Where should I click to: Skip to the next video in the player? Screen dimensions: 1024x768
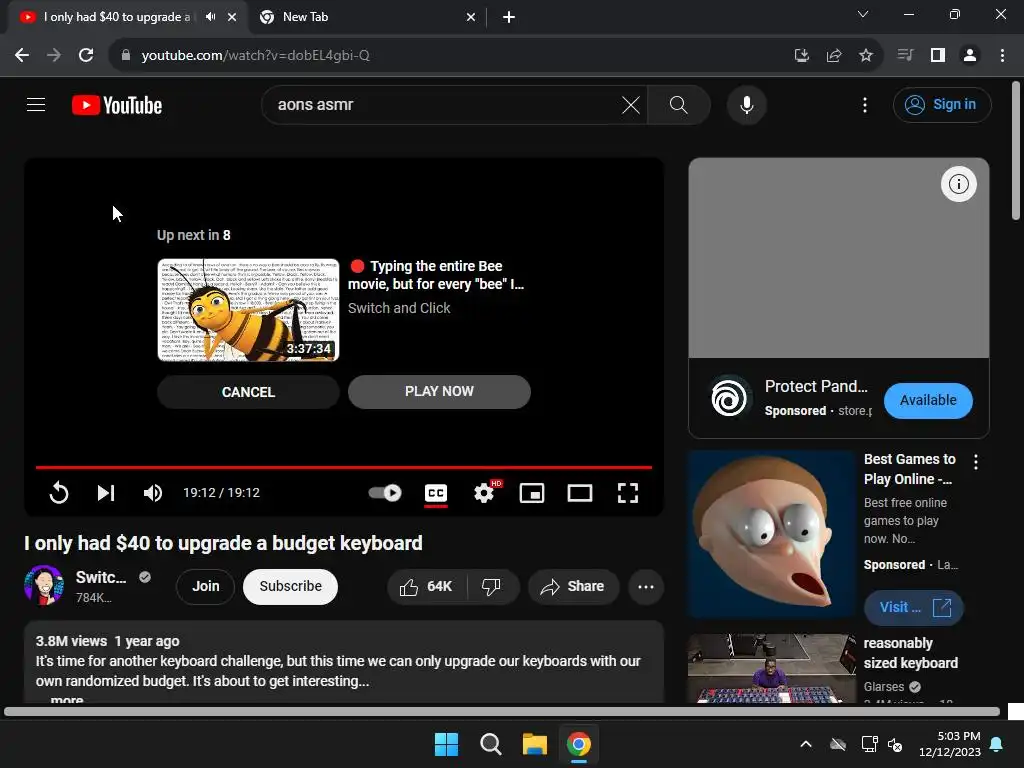106,492
